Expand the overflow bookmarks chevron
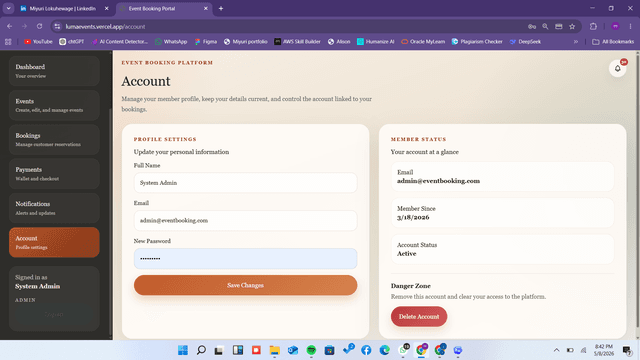Screen dimensions: 640x360 point(576,42)
